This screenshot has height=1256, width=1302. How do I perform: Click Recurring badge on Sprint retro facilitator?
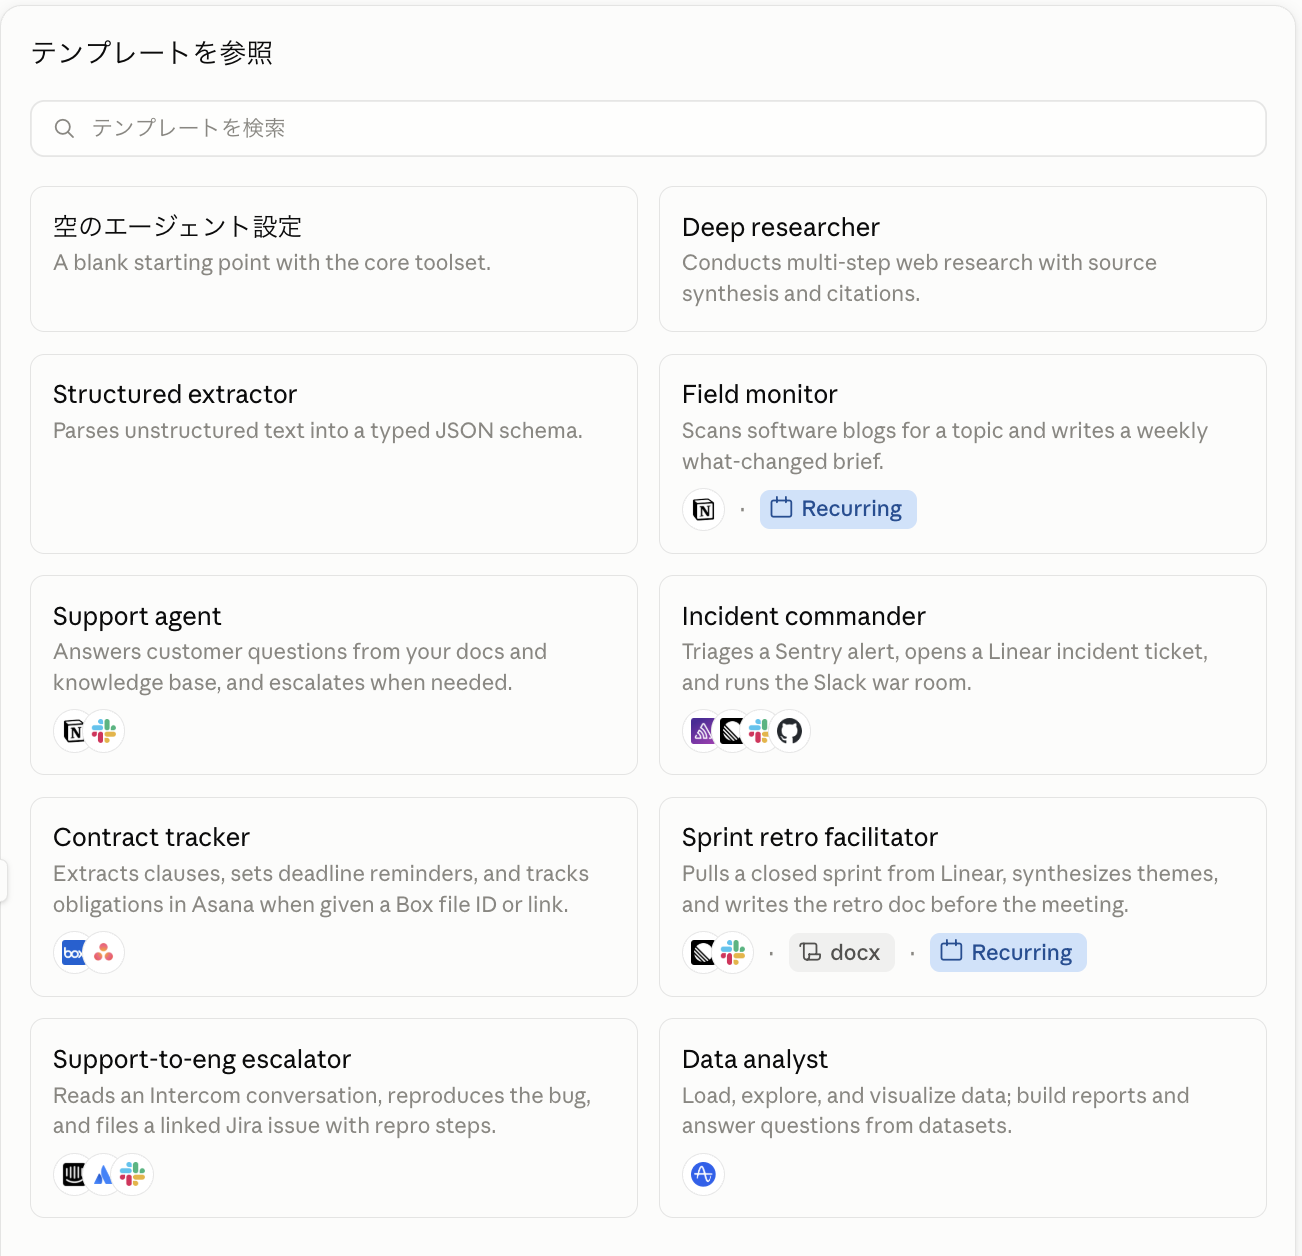pos(1008,953)
